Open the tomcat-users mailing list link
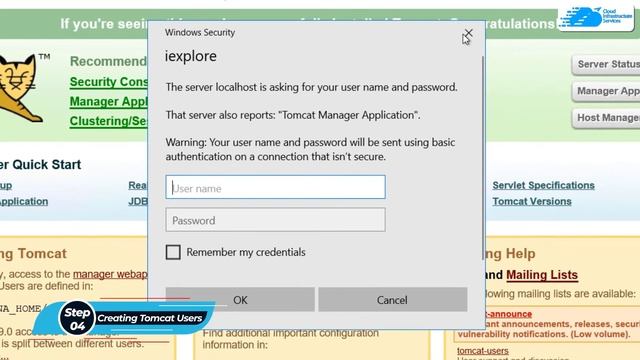 [482, 351]
